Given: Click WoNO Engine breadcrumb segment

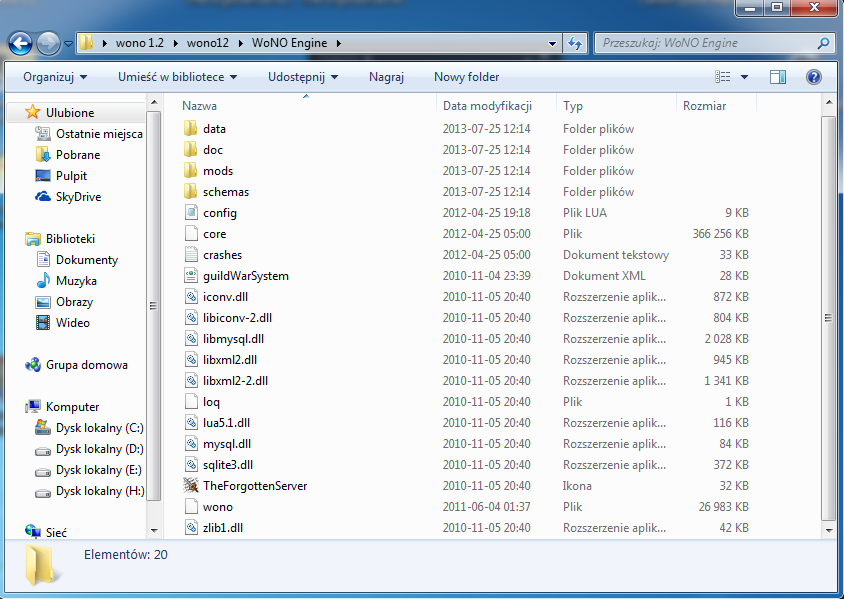Looking at the screenshot, I should 290,43.
